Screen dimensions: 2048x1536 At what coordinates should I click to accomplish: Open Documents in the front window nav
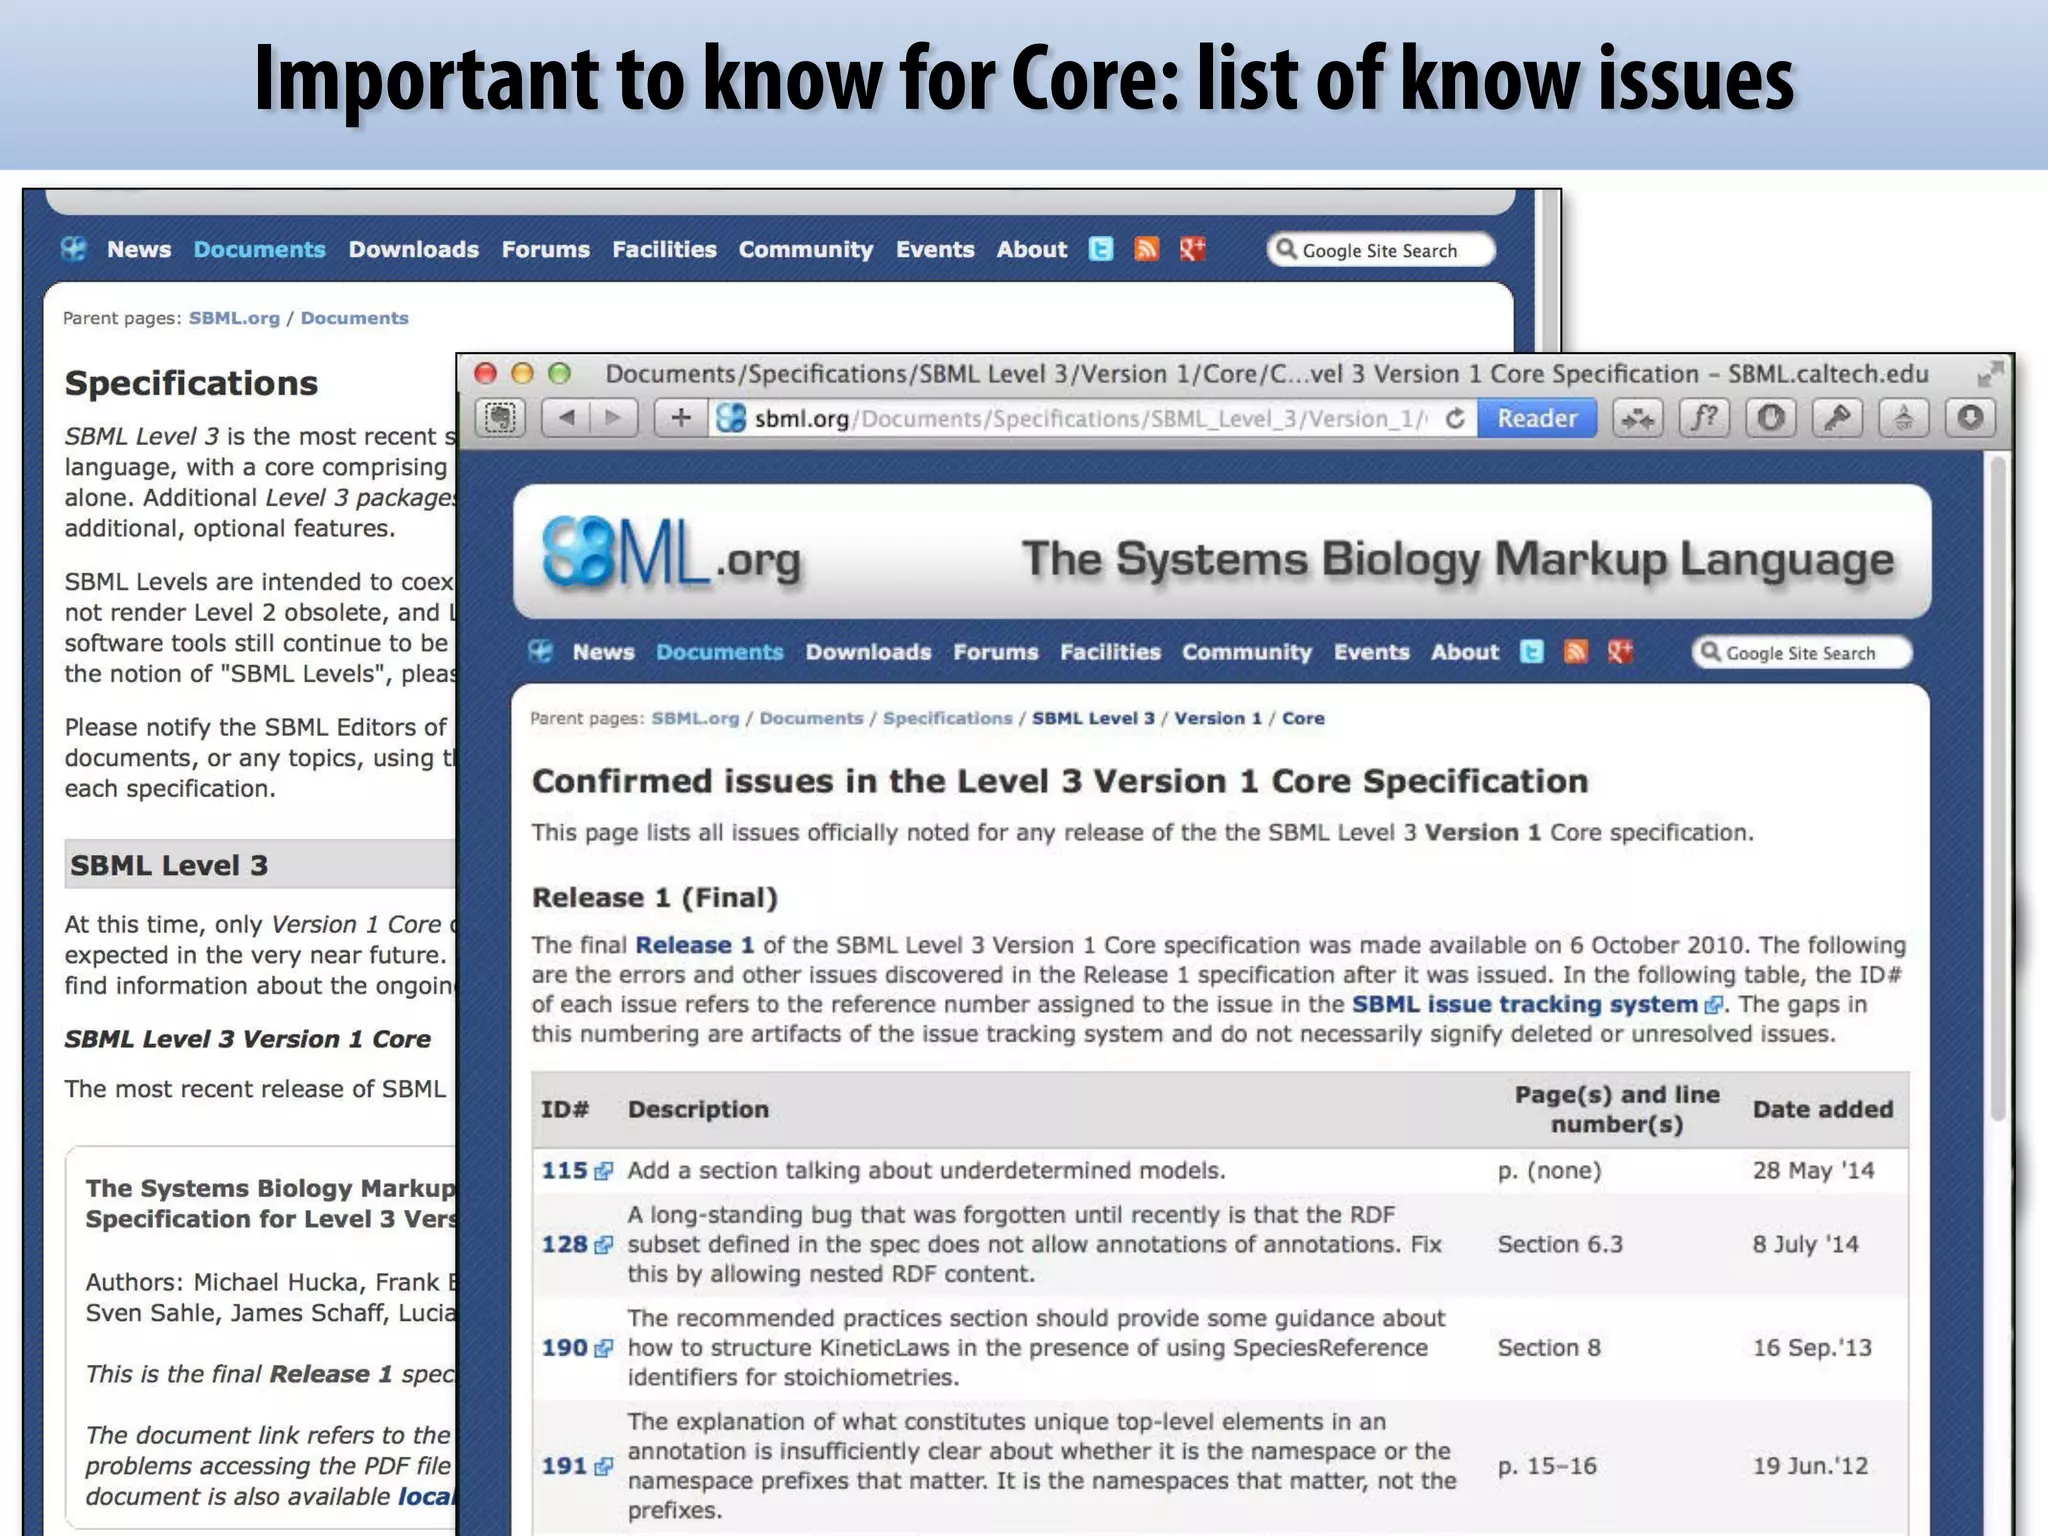pos(719,652)
